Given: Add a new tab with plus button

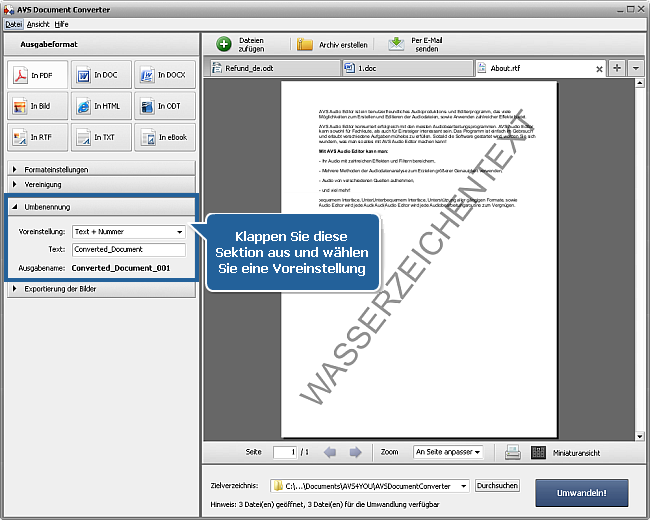Looking at the screenshot, I should tap(617, 68).
